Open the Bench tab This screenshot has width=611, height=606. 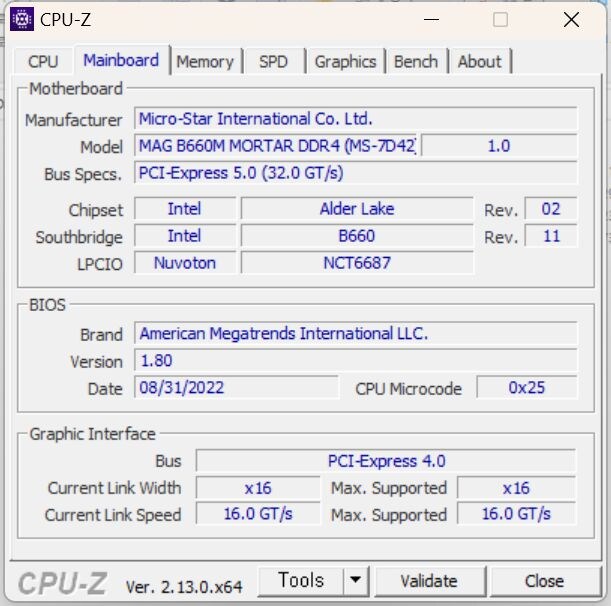[416, 61]
